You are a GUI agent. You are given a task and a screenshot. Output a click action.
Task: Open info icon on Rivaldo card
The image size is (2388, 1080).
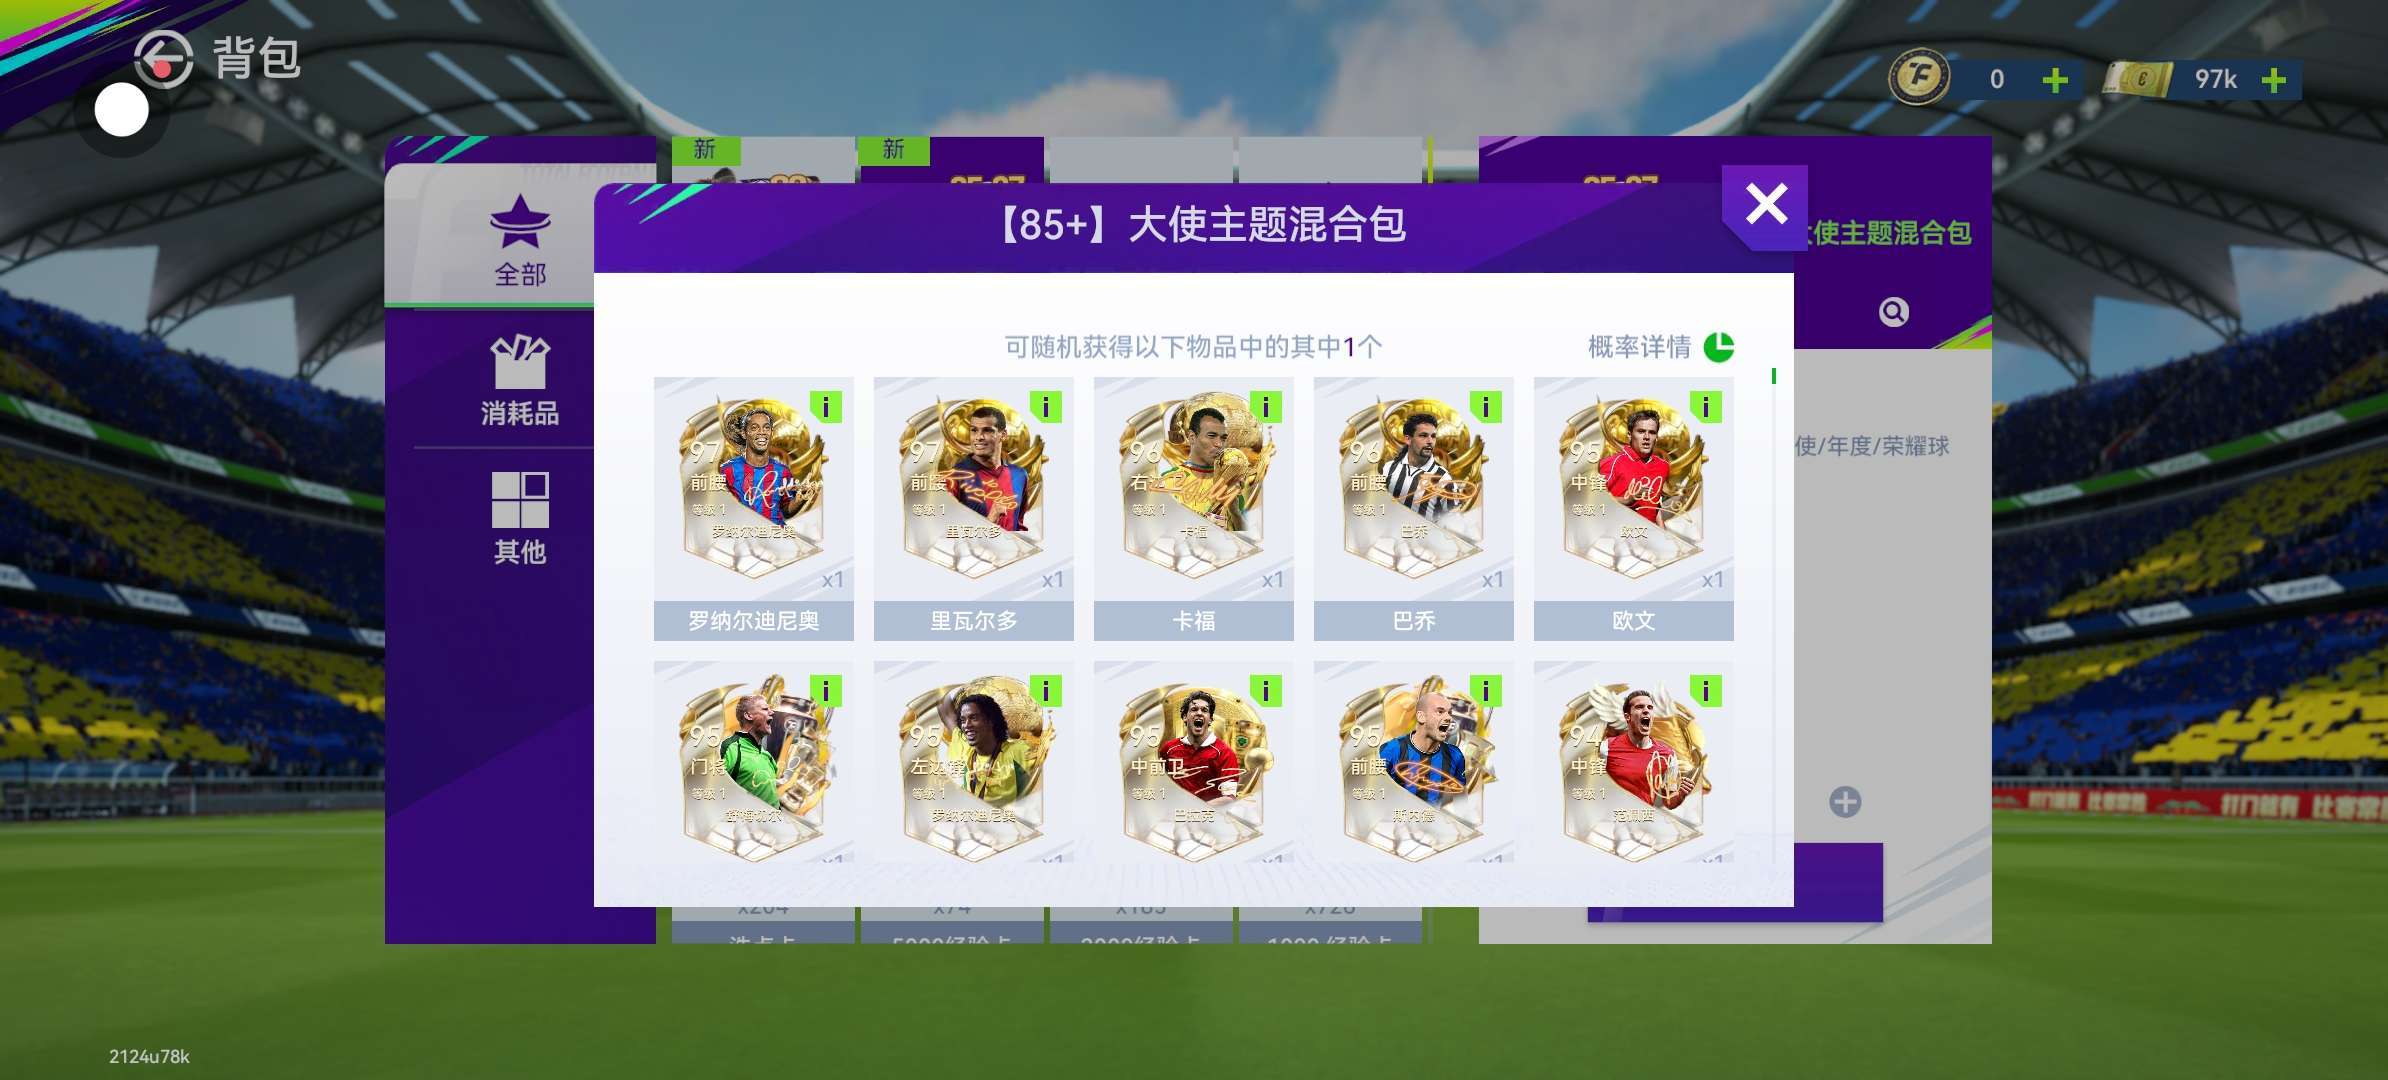(x=1045, y=407)
